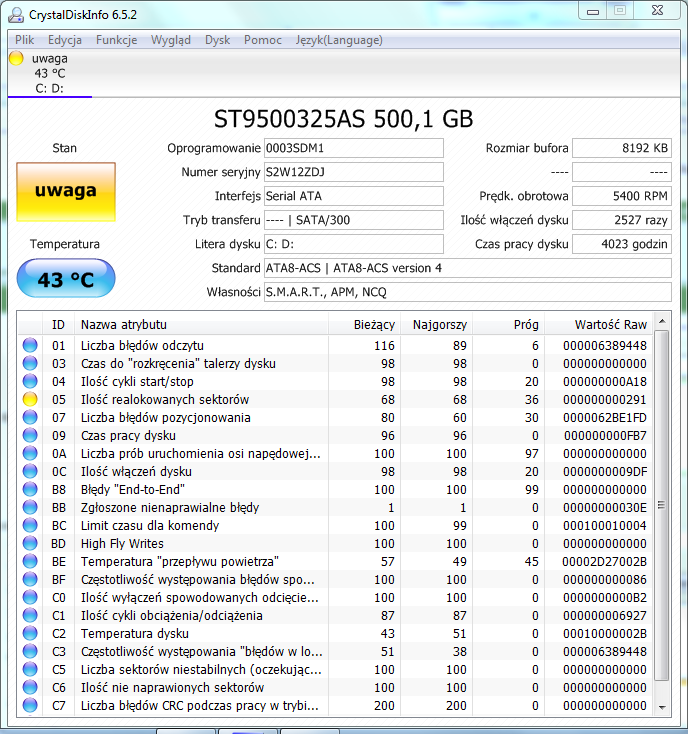Open the Dysk menu
The width and height of the screenshot is (688, 734).
pyautogui.click(x=218, y=40)
